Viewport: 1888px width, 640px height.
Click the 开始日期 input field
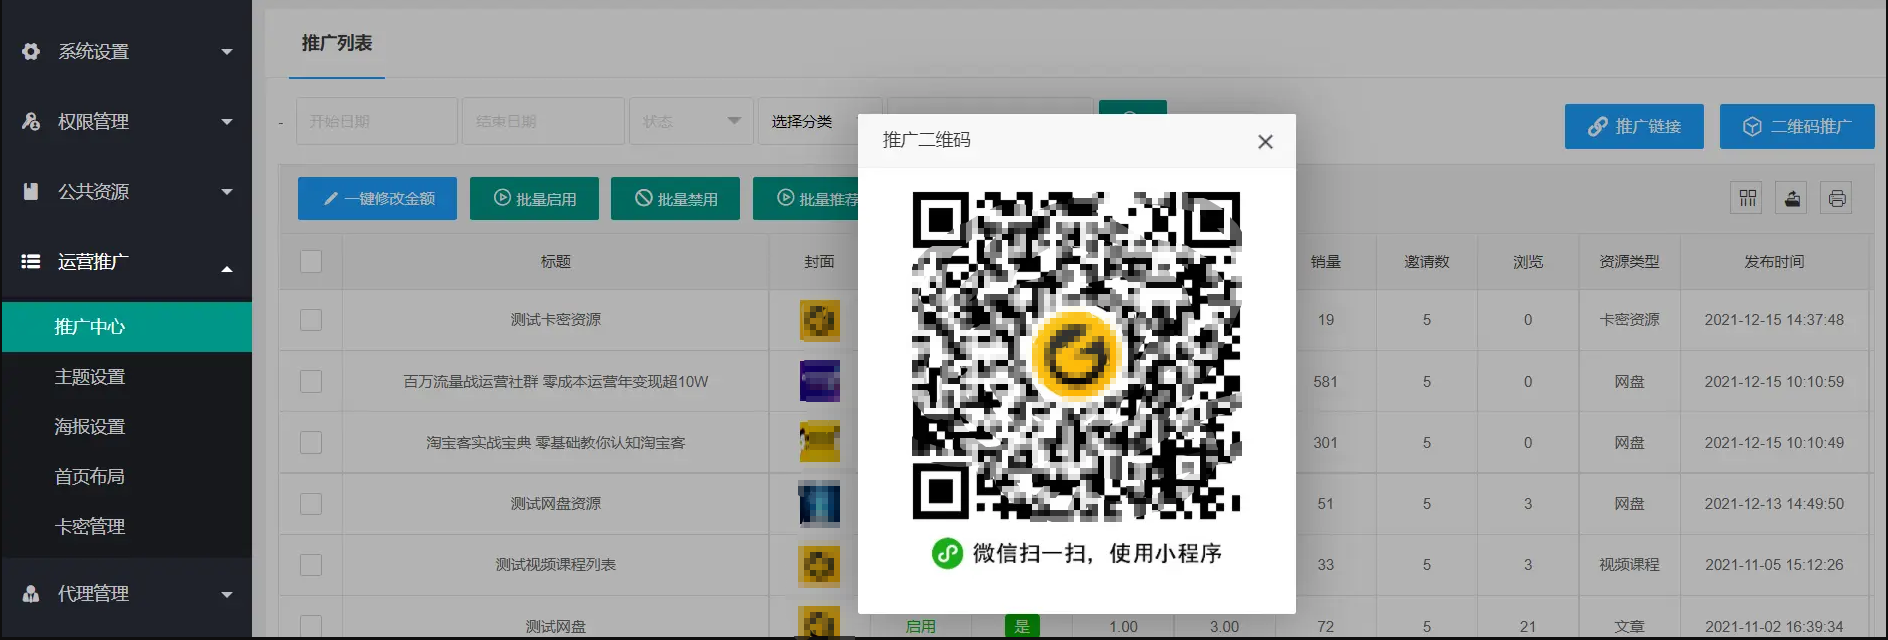pos(377,121)
